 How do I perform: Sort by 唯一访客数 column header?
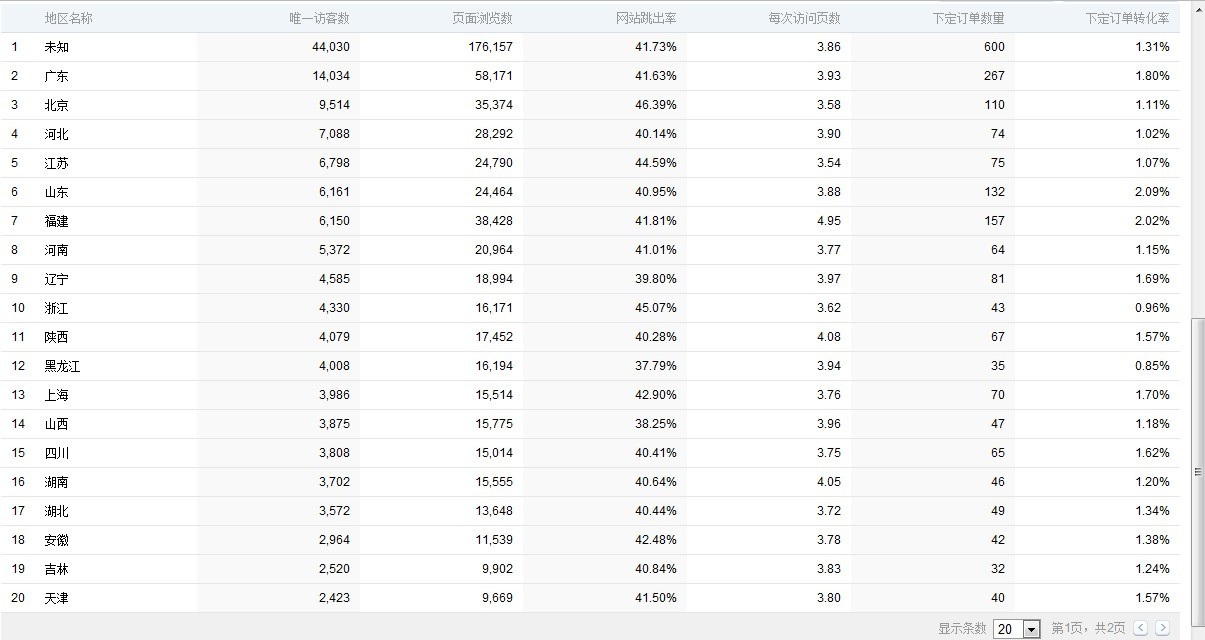[319, 18]
